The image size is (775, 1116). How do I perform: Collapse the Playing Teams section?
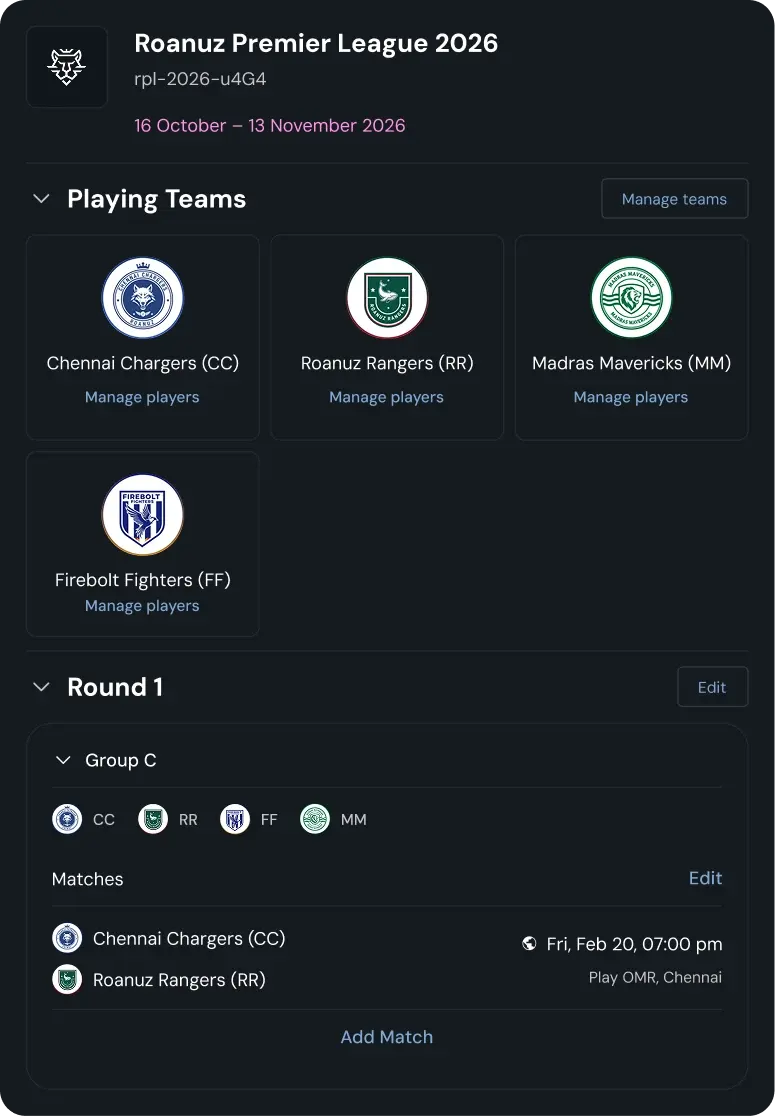pos(41,198)
